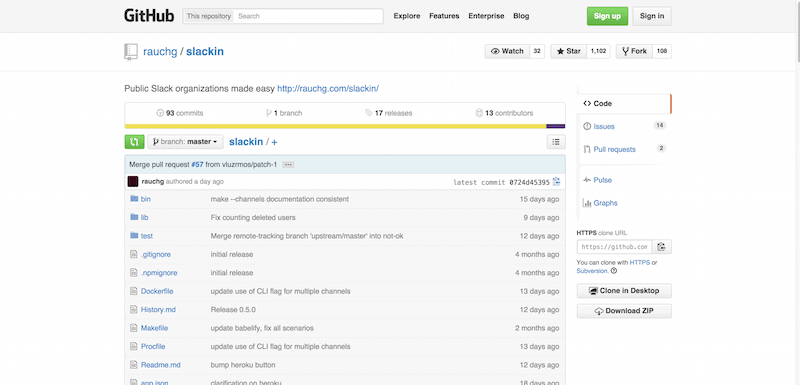Screen dimensions: 800x385
Task: Open commit 'Fix counting deleted users'
Action: (253, 217)
